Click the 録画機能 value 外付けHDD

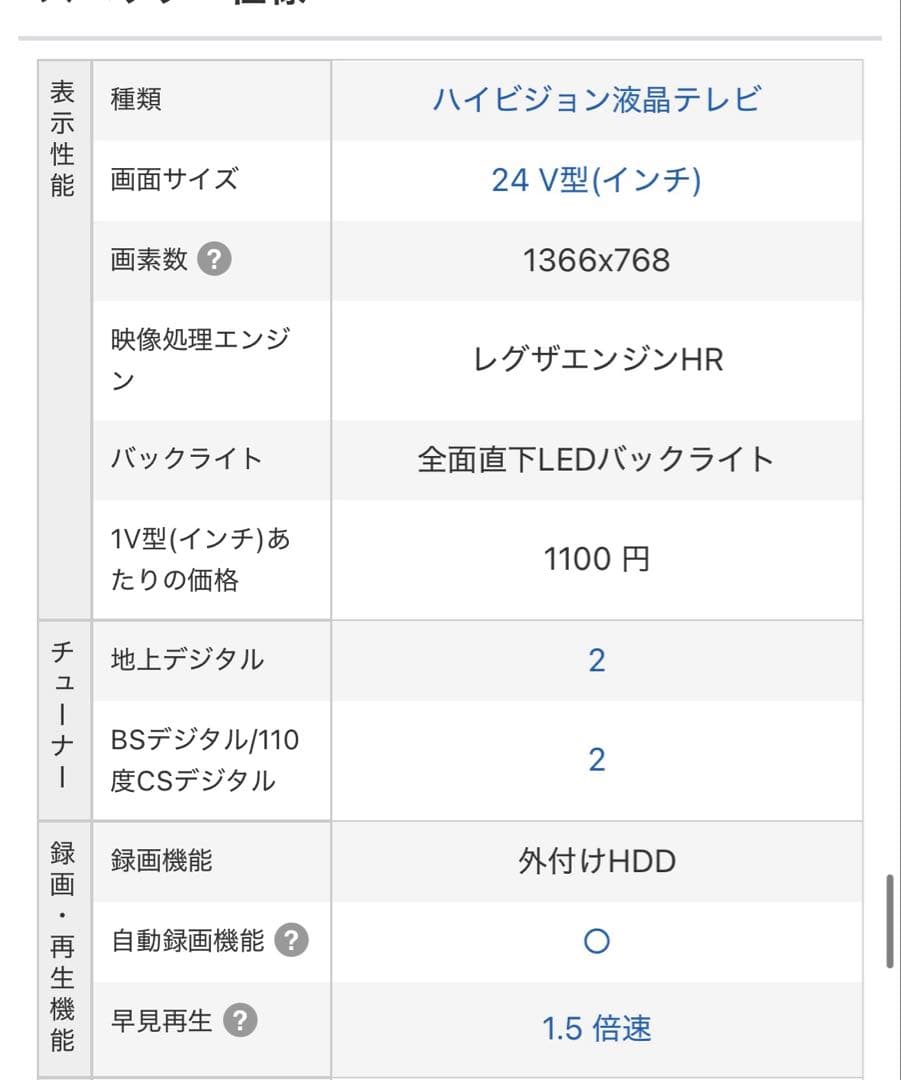pyautogui.click(x=597, y=860)
